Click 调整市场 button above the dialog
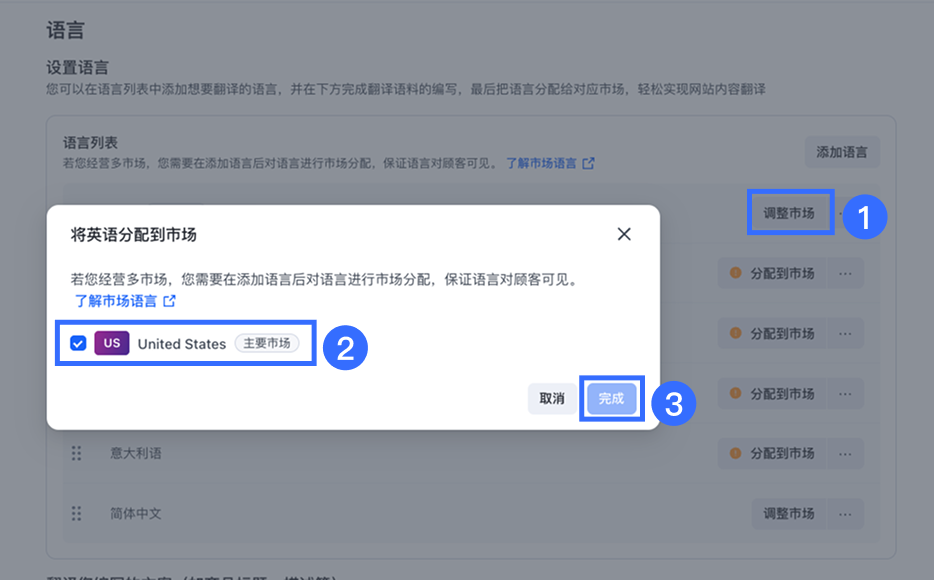The width and height of the screenshot is (935, 580). (x=789, y=213)
